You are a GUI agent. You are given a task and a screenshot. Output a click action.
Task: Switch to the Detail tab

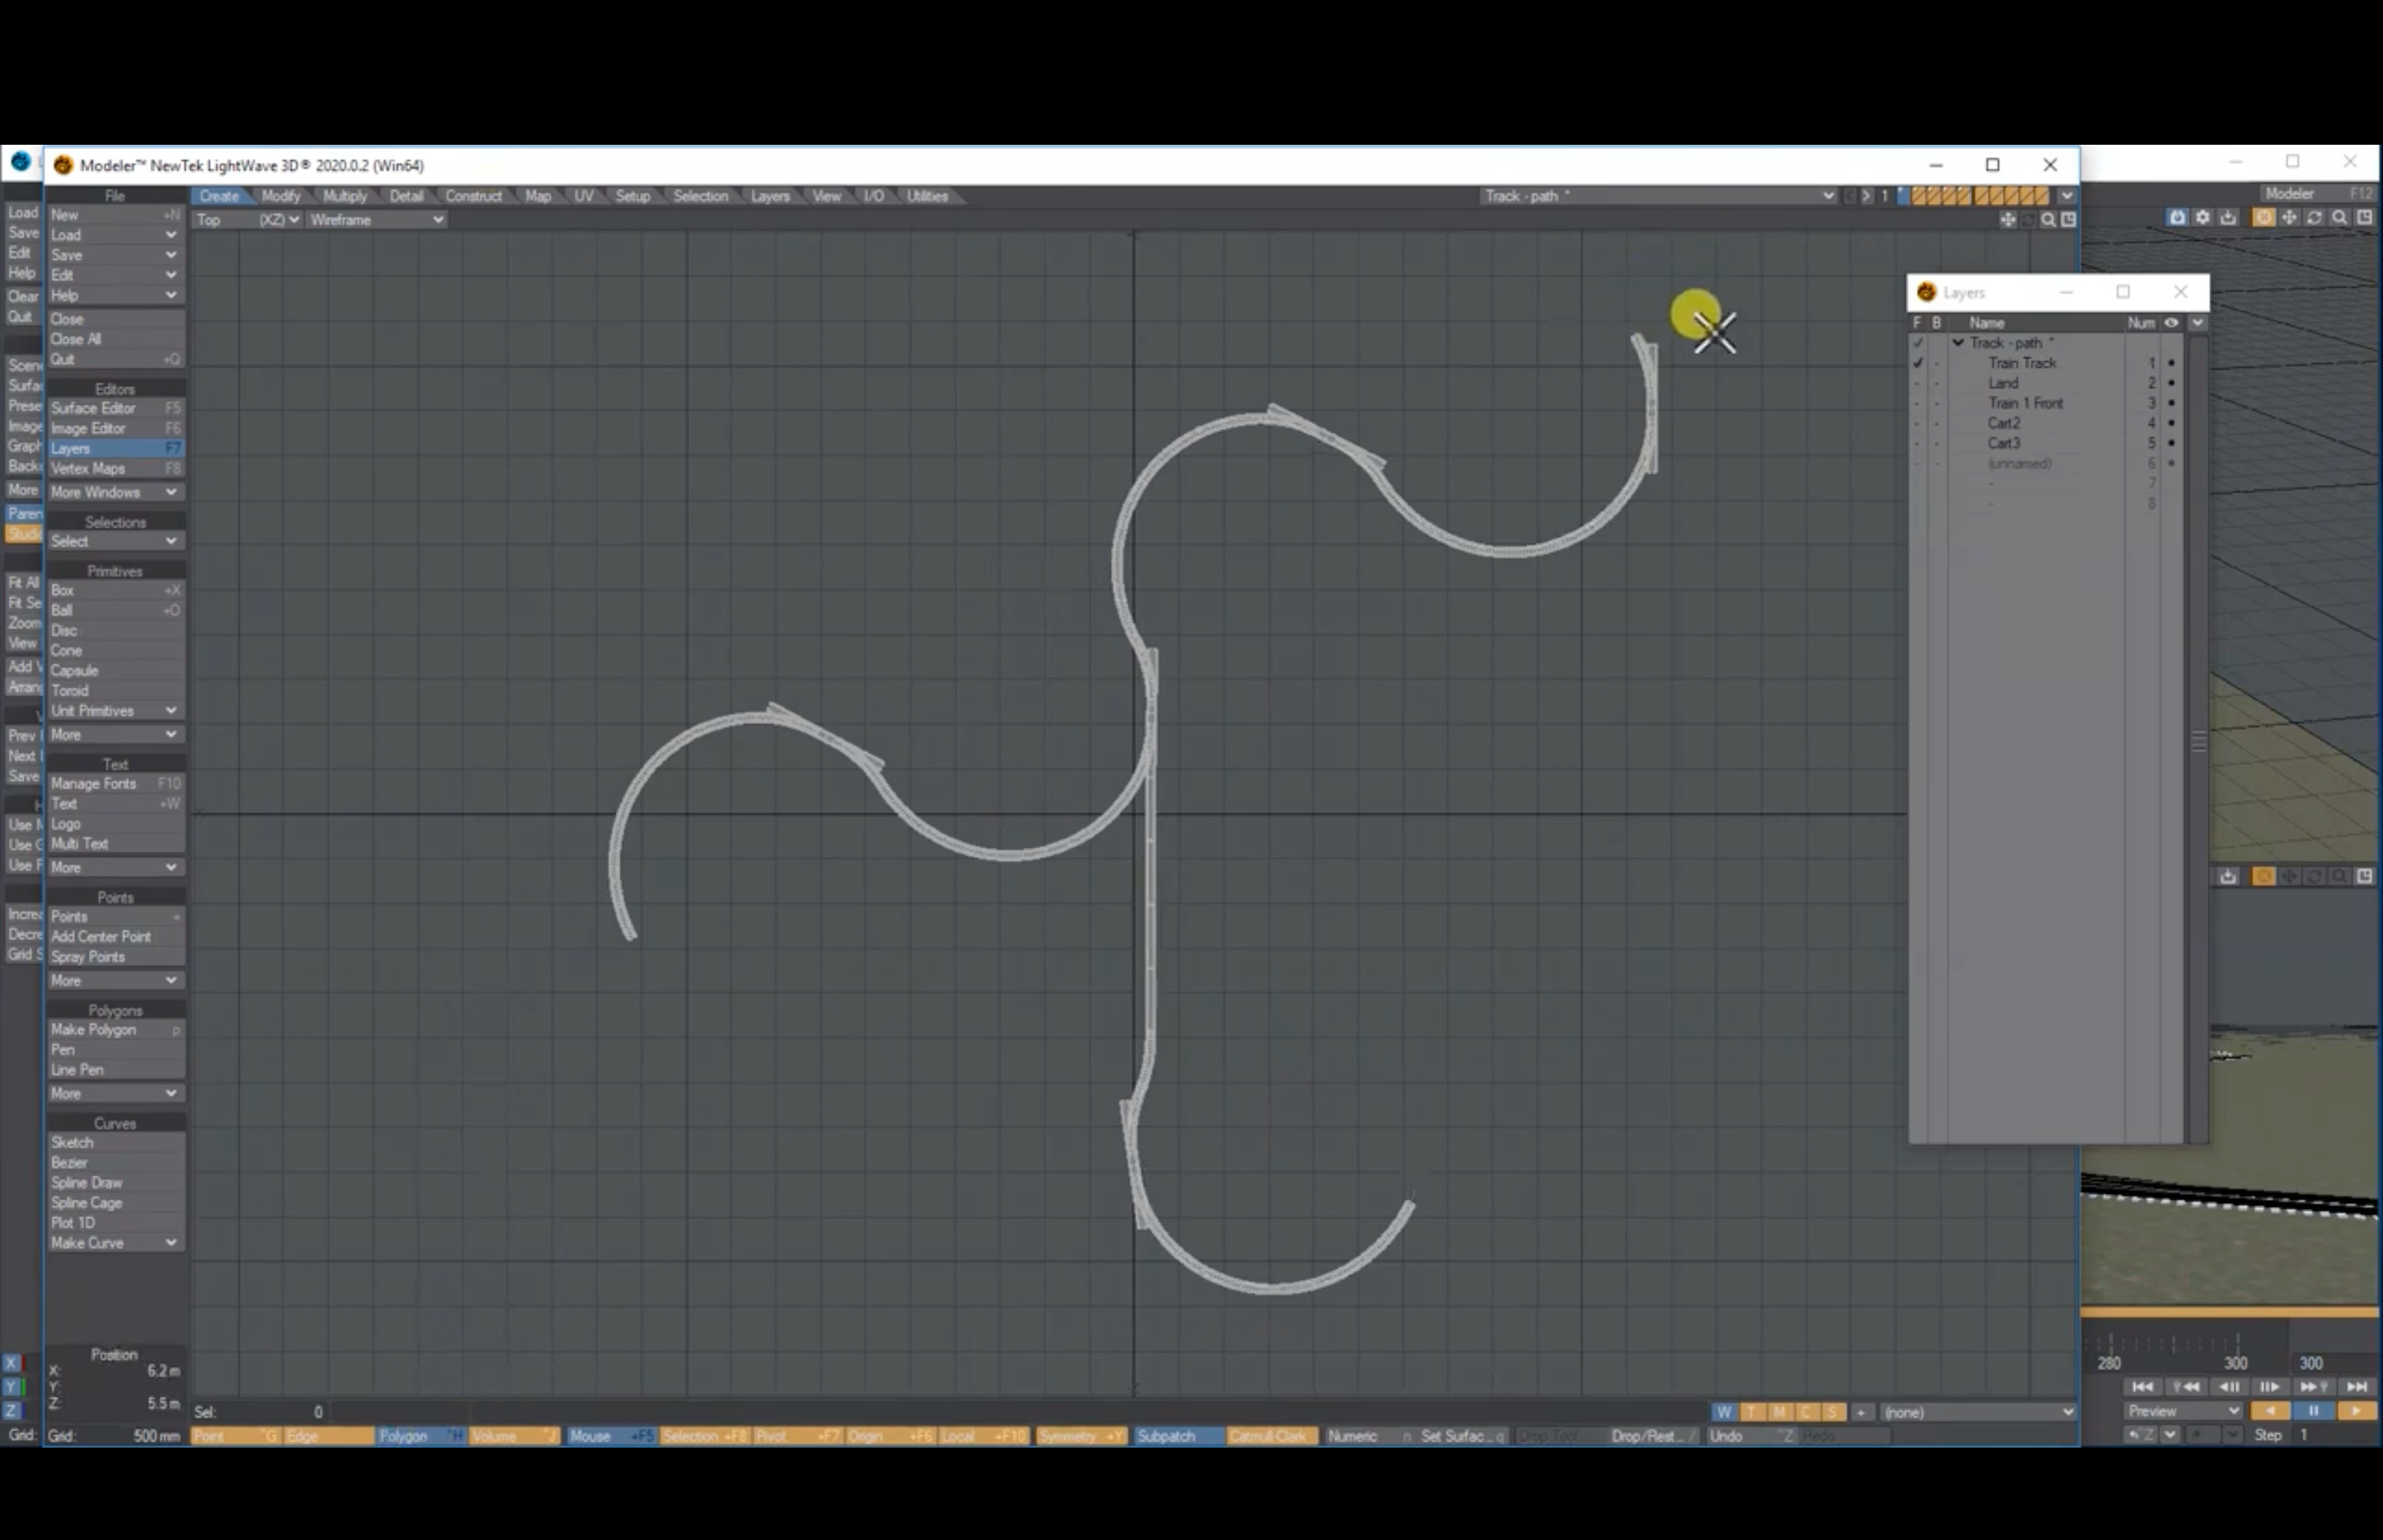tap(406, 196)
